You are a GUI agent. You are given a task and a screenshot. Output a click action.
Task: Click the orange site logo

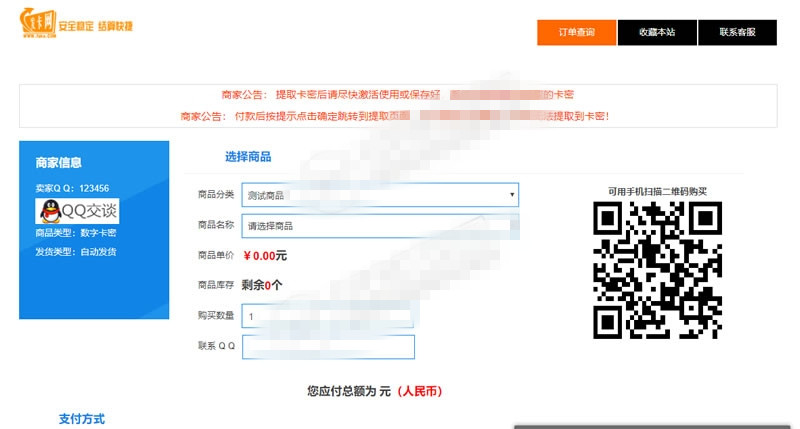click(x=38, y=23)
